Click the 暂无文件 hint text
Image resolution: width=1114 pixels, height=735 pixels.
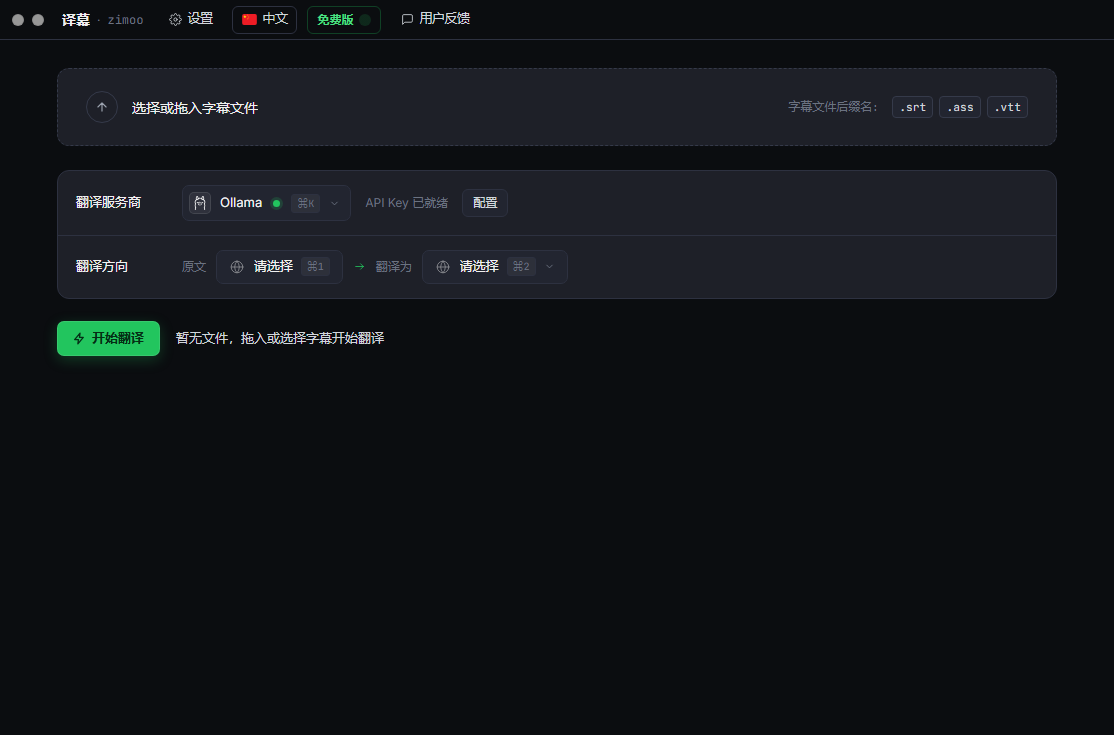click(280, 339)
